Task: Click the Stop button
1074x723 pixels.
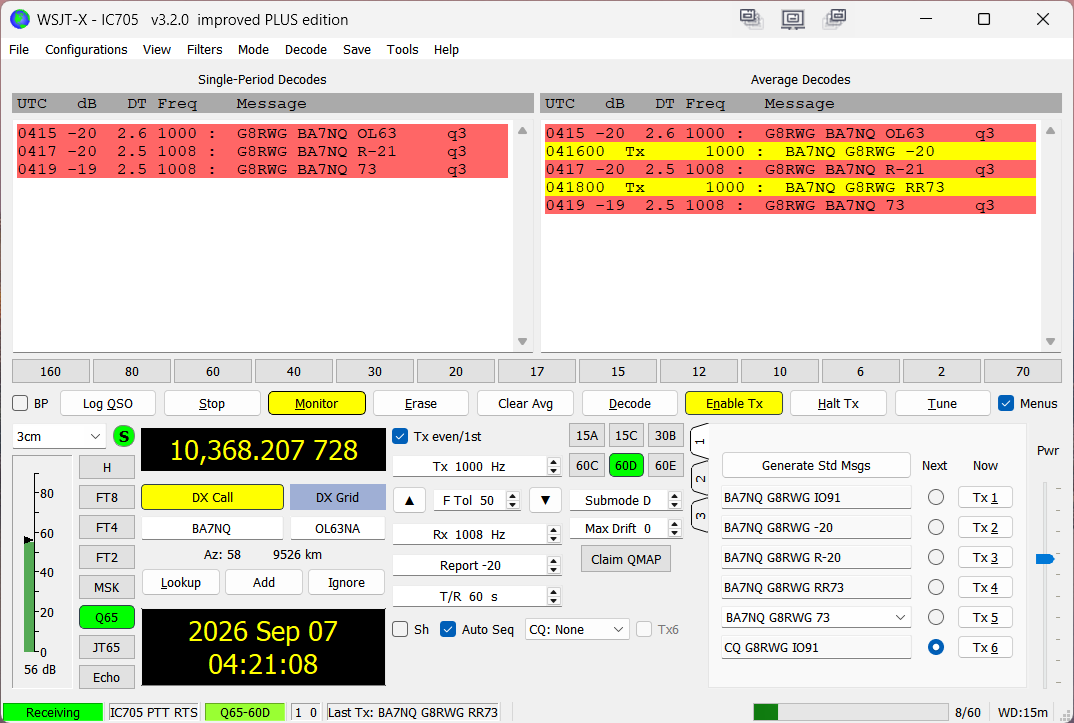Action: [212, 403]
